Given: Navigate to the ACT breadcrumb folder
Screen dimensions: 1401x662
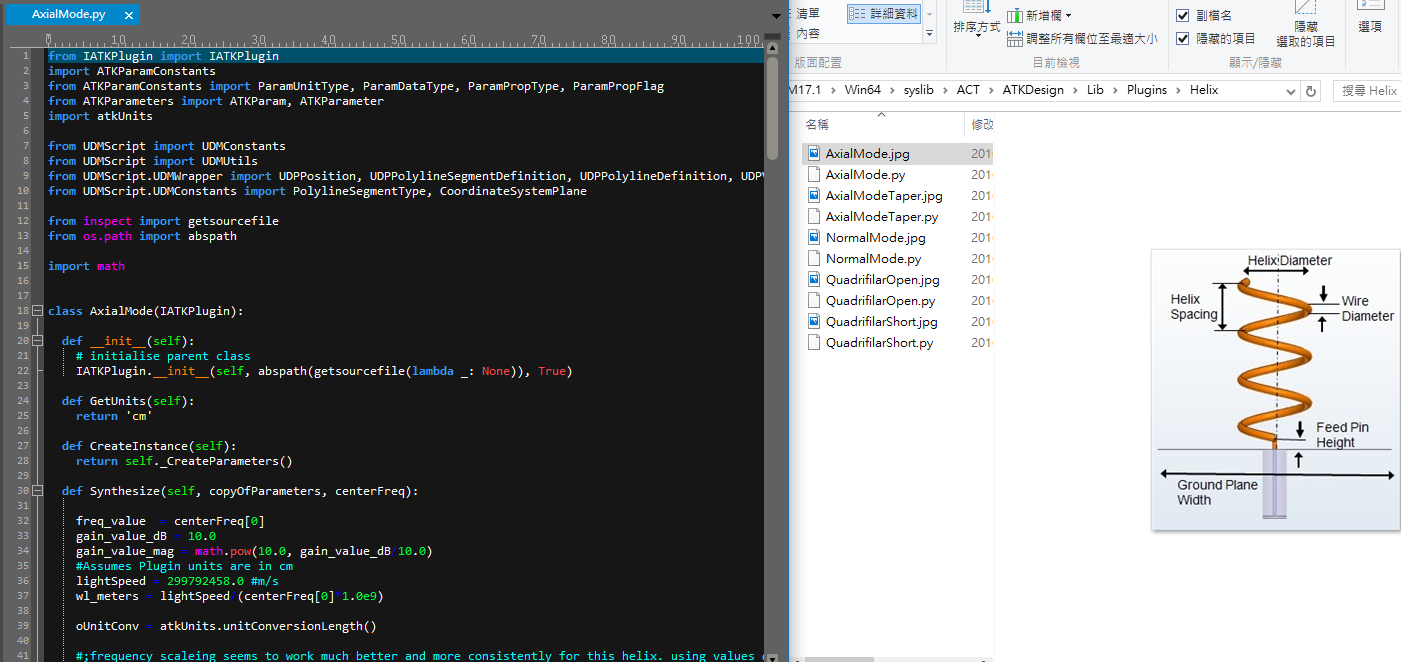Looking at the screenshot, I should click(x=968, y=90).
